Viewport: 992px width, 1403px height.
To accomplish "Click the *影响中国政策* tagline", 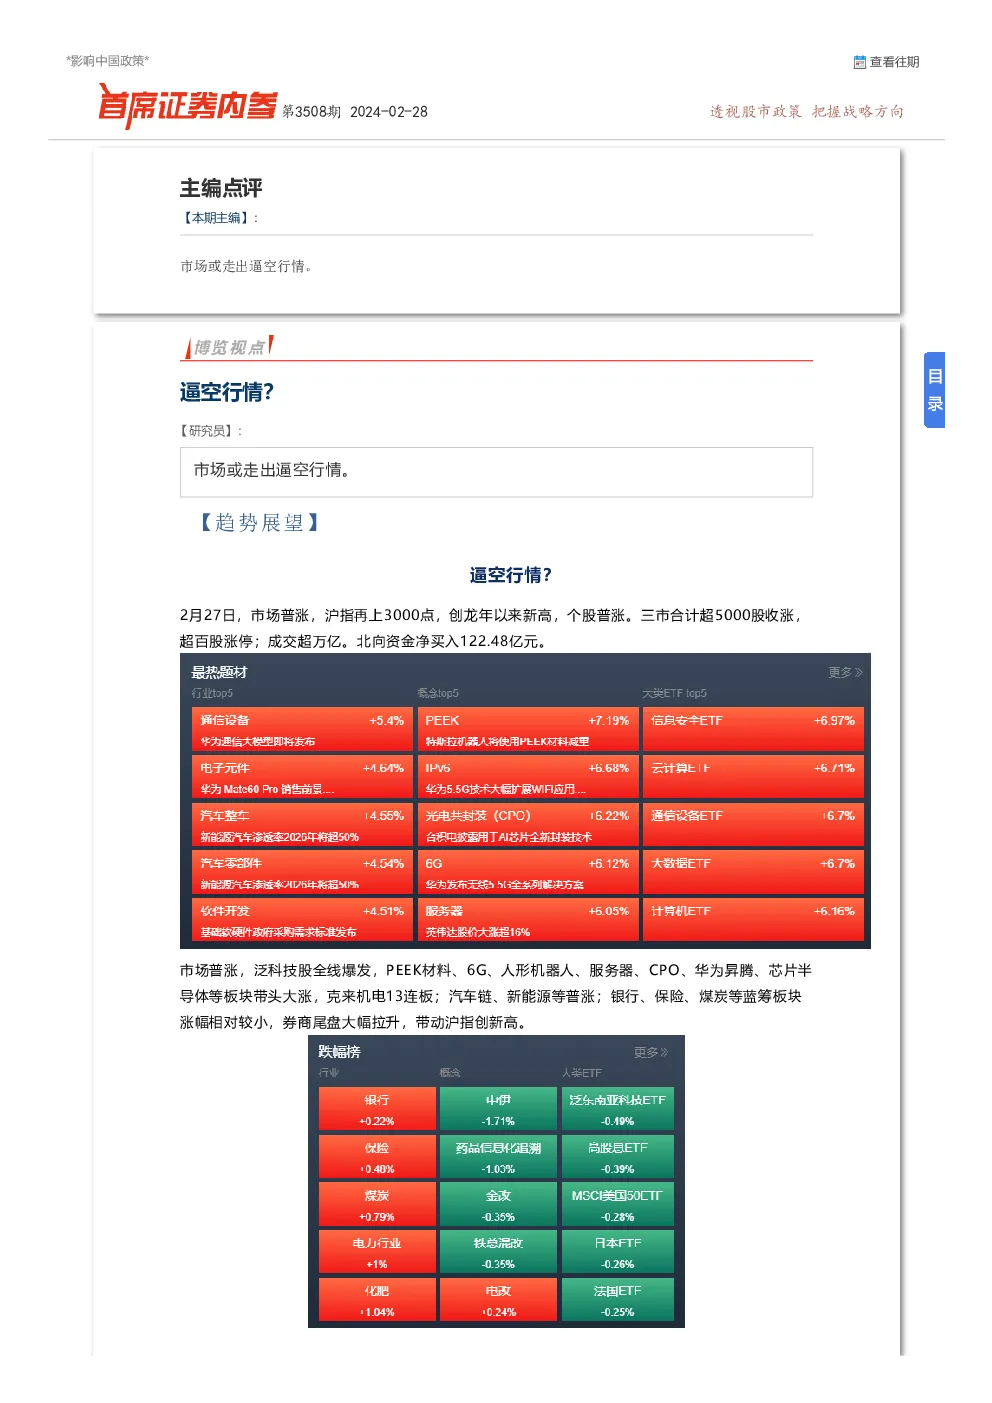I will [108, 61].
